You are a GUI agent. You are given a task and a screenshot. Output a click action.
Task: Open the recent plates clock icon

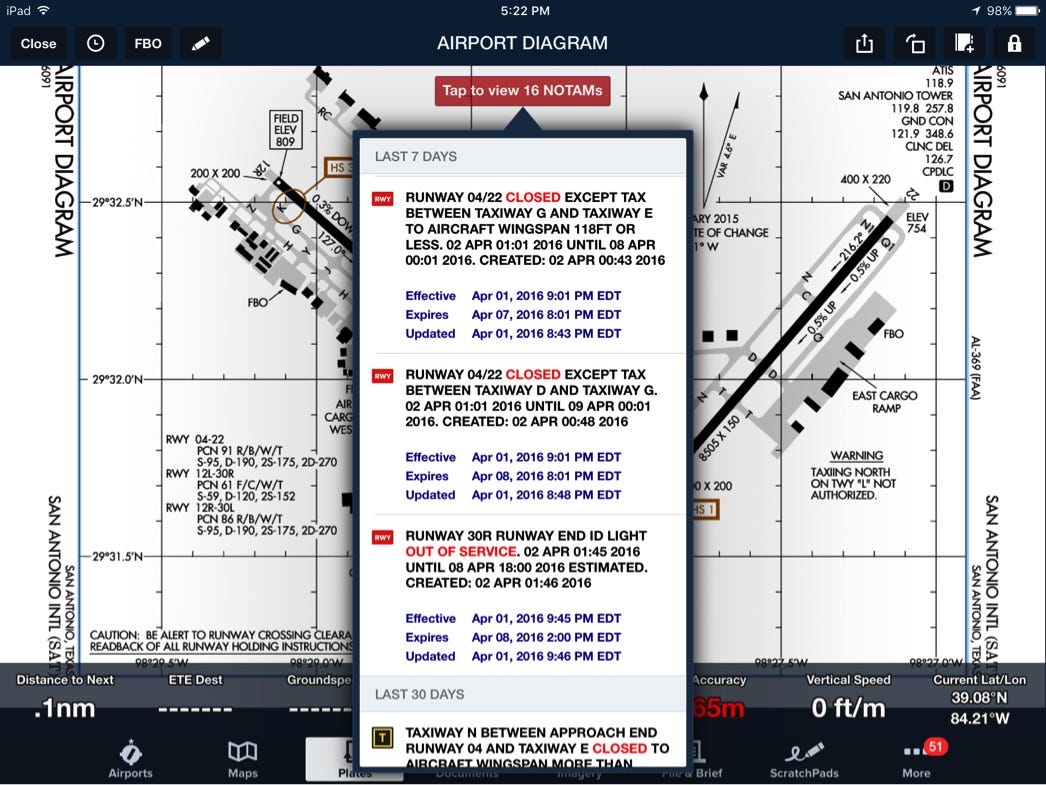click(95, 44)
